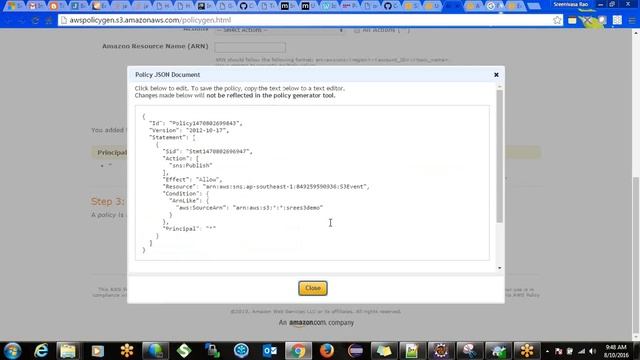Open Firefox from the taskbar

coord(327,351)
